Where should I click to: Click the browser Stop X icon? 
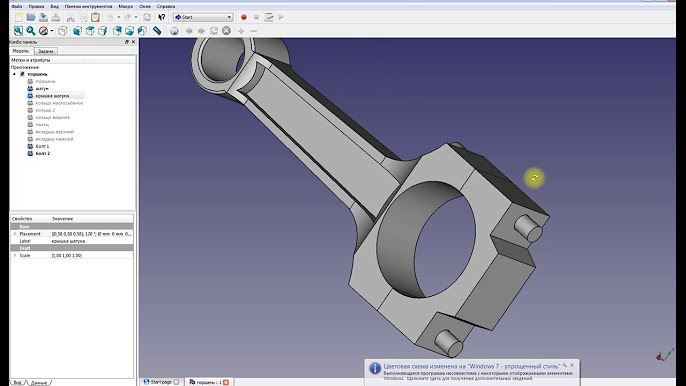tap(226, 31)
